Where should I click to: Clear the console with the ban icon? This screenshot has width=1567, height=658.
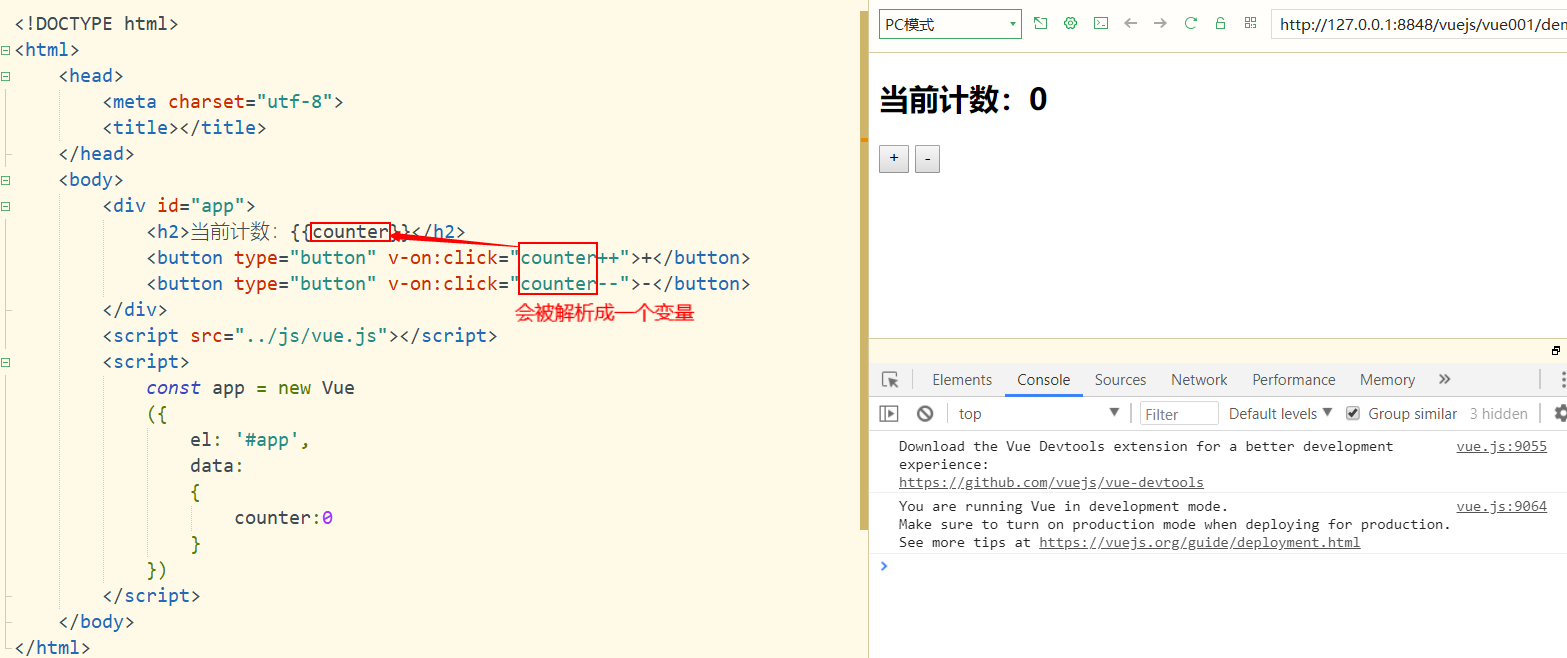[925, 413]
